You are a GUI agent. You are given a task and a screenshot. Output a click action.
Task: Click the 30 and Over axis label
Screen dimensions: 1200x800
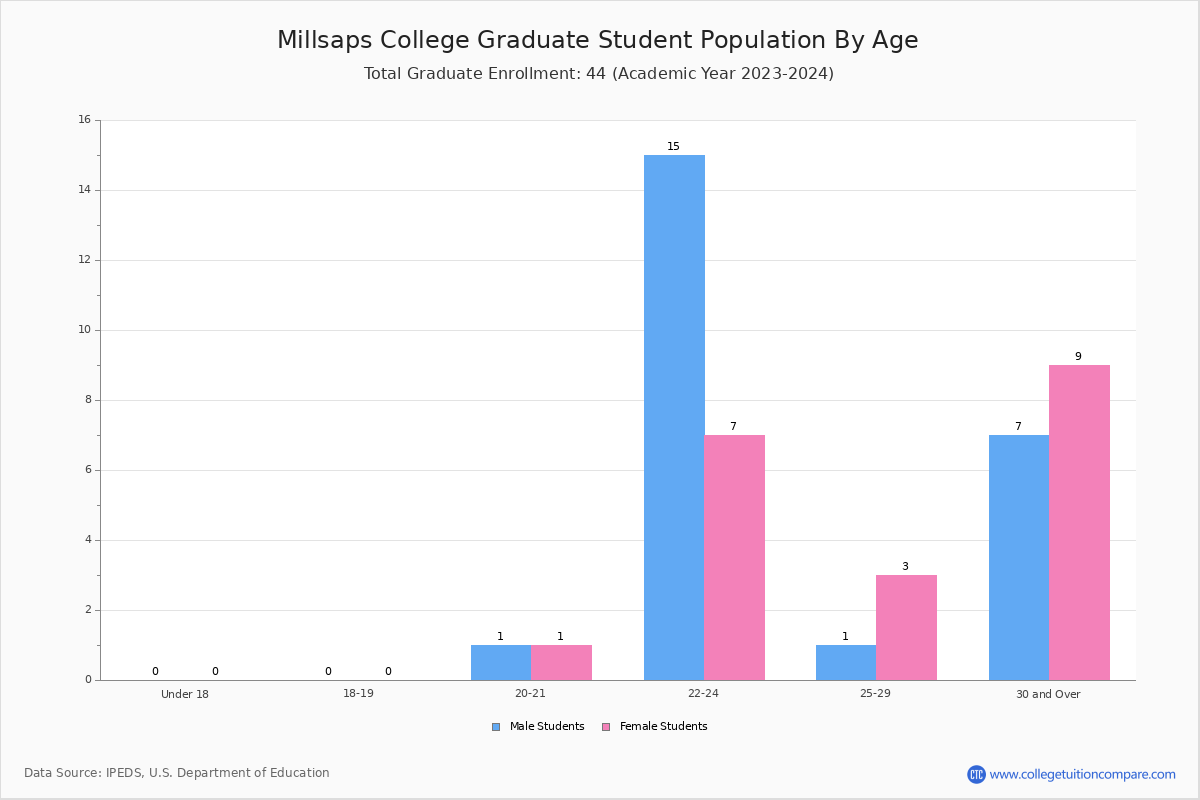click(1048, 694)
